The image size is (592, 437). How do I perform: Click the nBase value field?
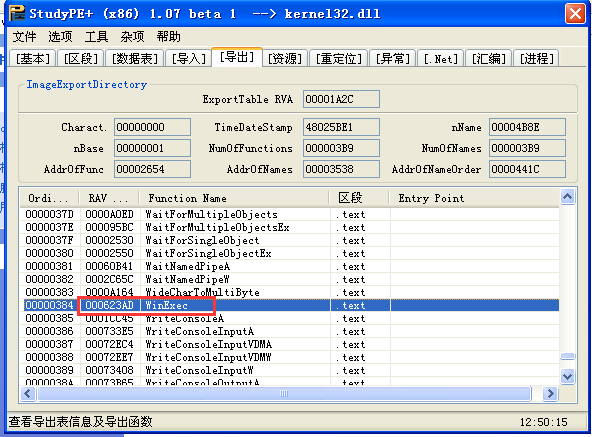click(153, 148)
